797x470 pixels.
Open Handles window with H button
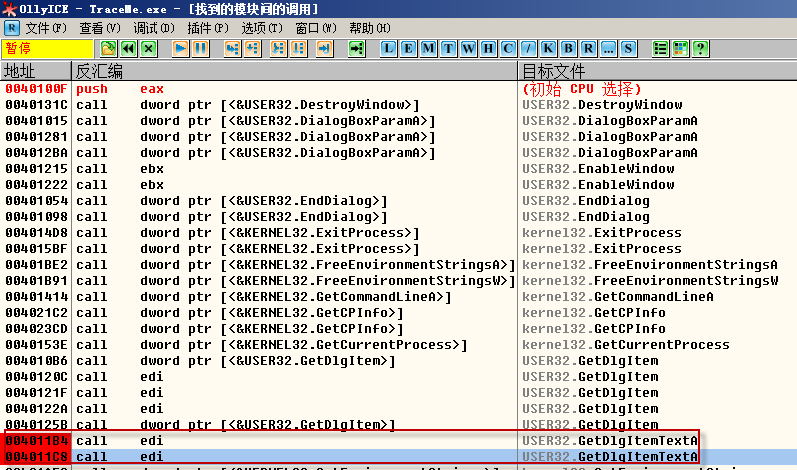(488, 49)
